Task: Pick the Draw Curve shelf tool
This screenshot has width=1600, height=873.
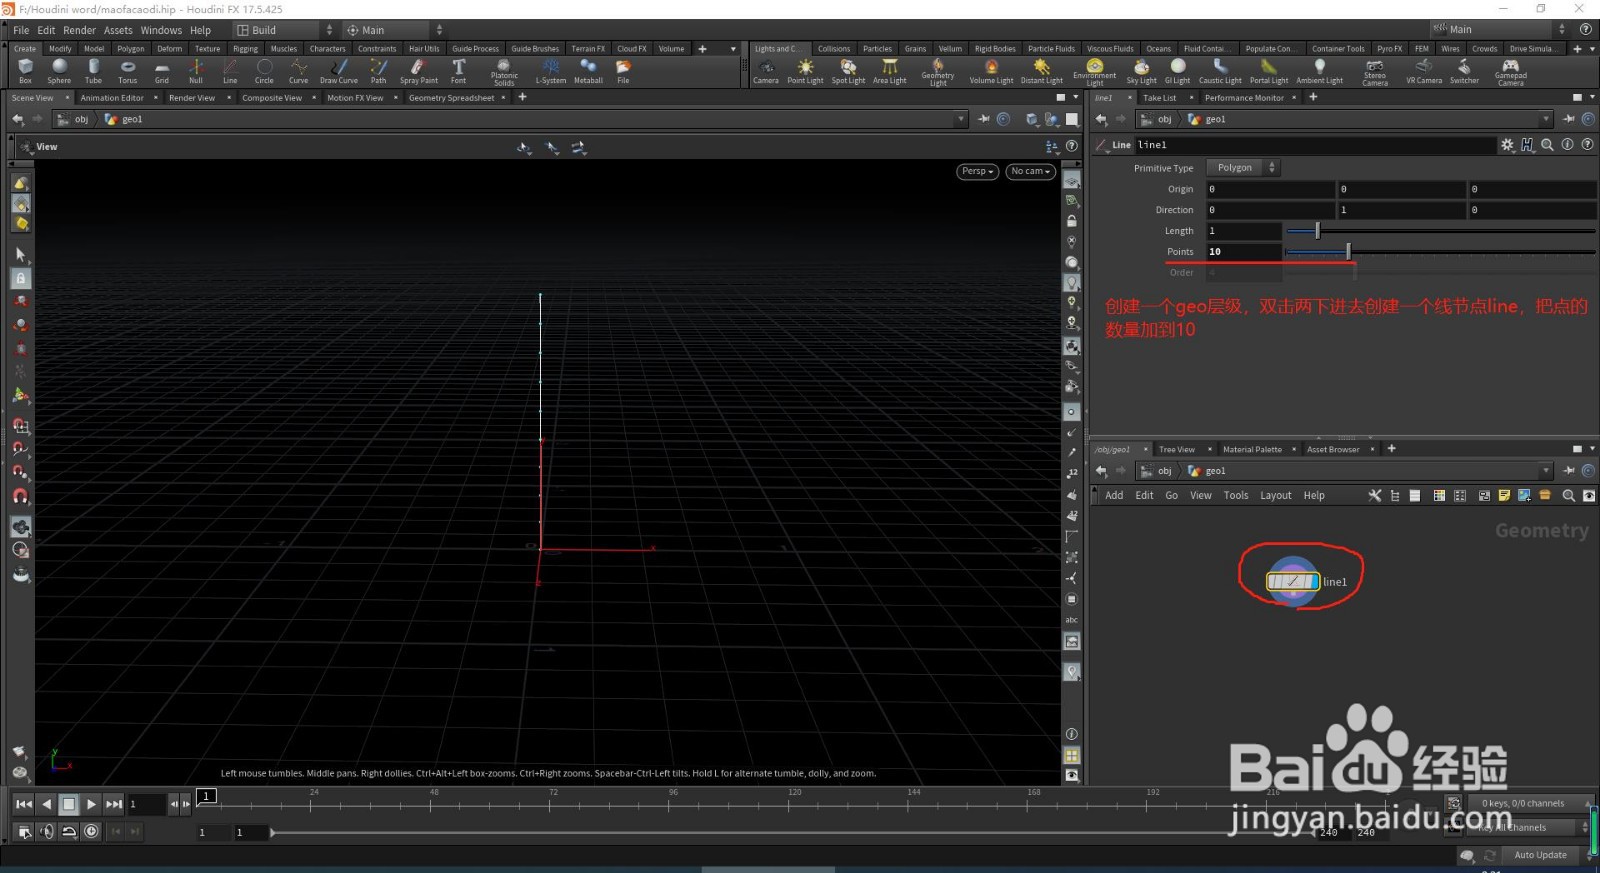Action: pos(339,71)
